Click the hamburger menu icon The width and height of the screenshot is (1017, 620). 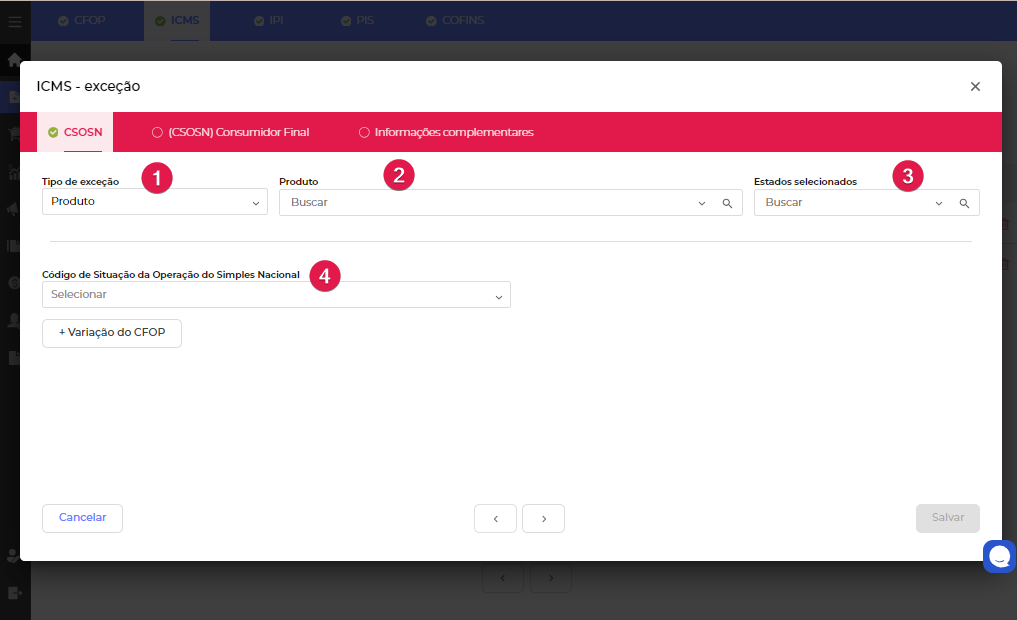(15, 20)
